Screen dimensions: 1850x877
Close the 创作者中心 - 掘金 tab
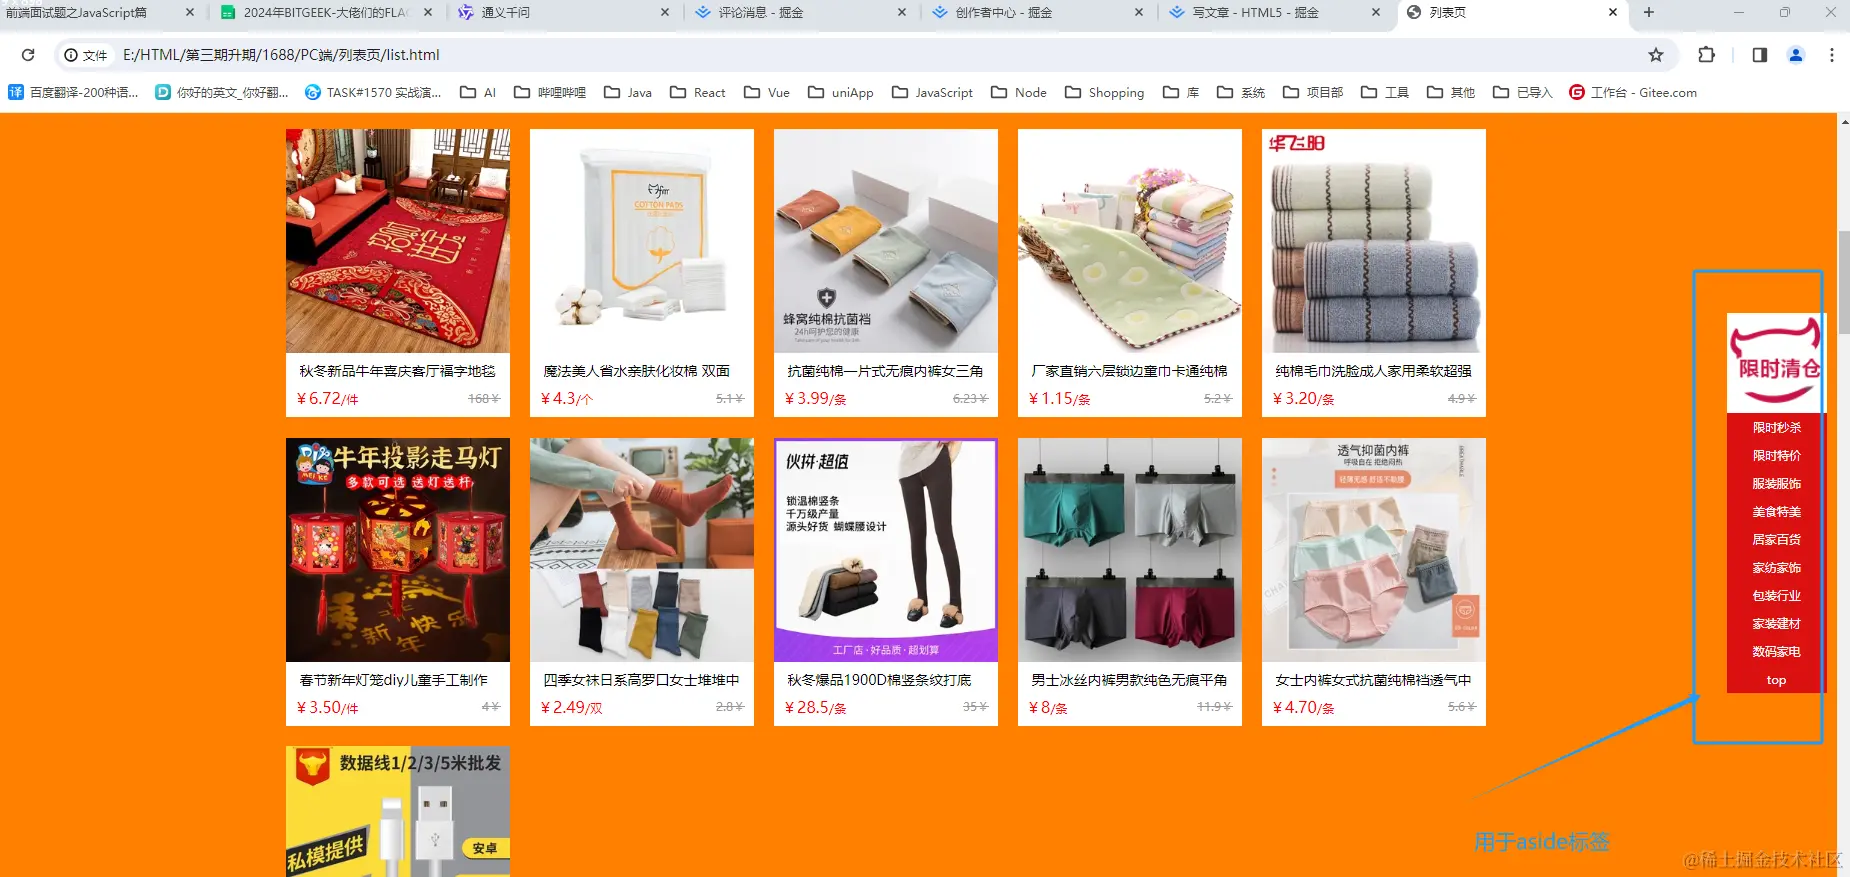pyautogui.click(x=1139, y=12)
